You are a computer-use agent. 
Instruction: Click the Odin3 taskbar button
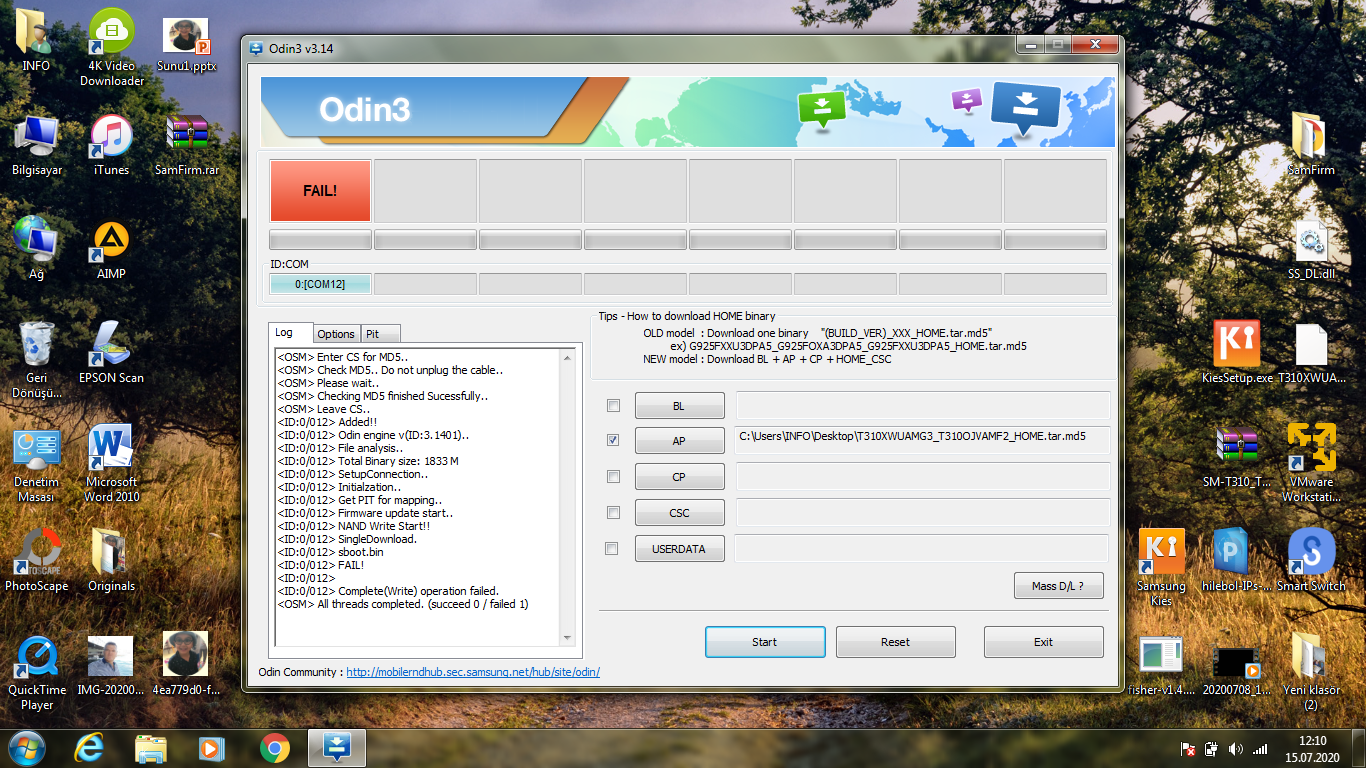click(337, 747)
